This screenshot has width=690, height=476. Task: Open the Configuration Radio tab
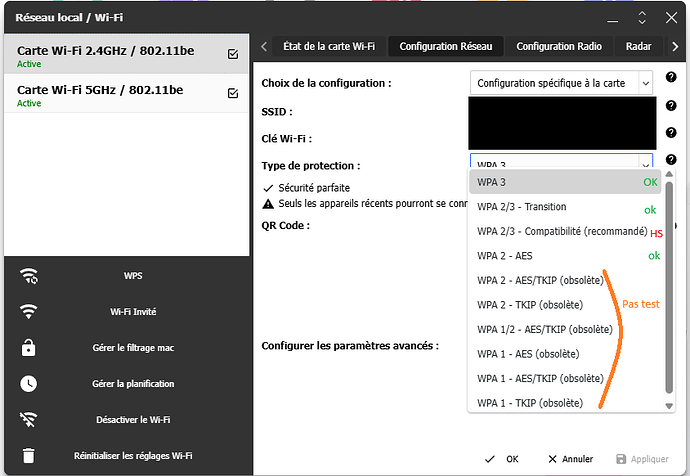[x=559, y=46]
